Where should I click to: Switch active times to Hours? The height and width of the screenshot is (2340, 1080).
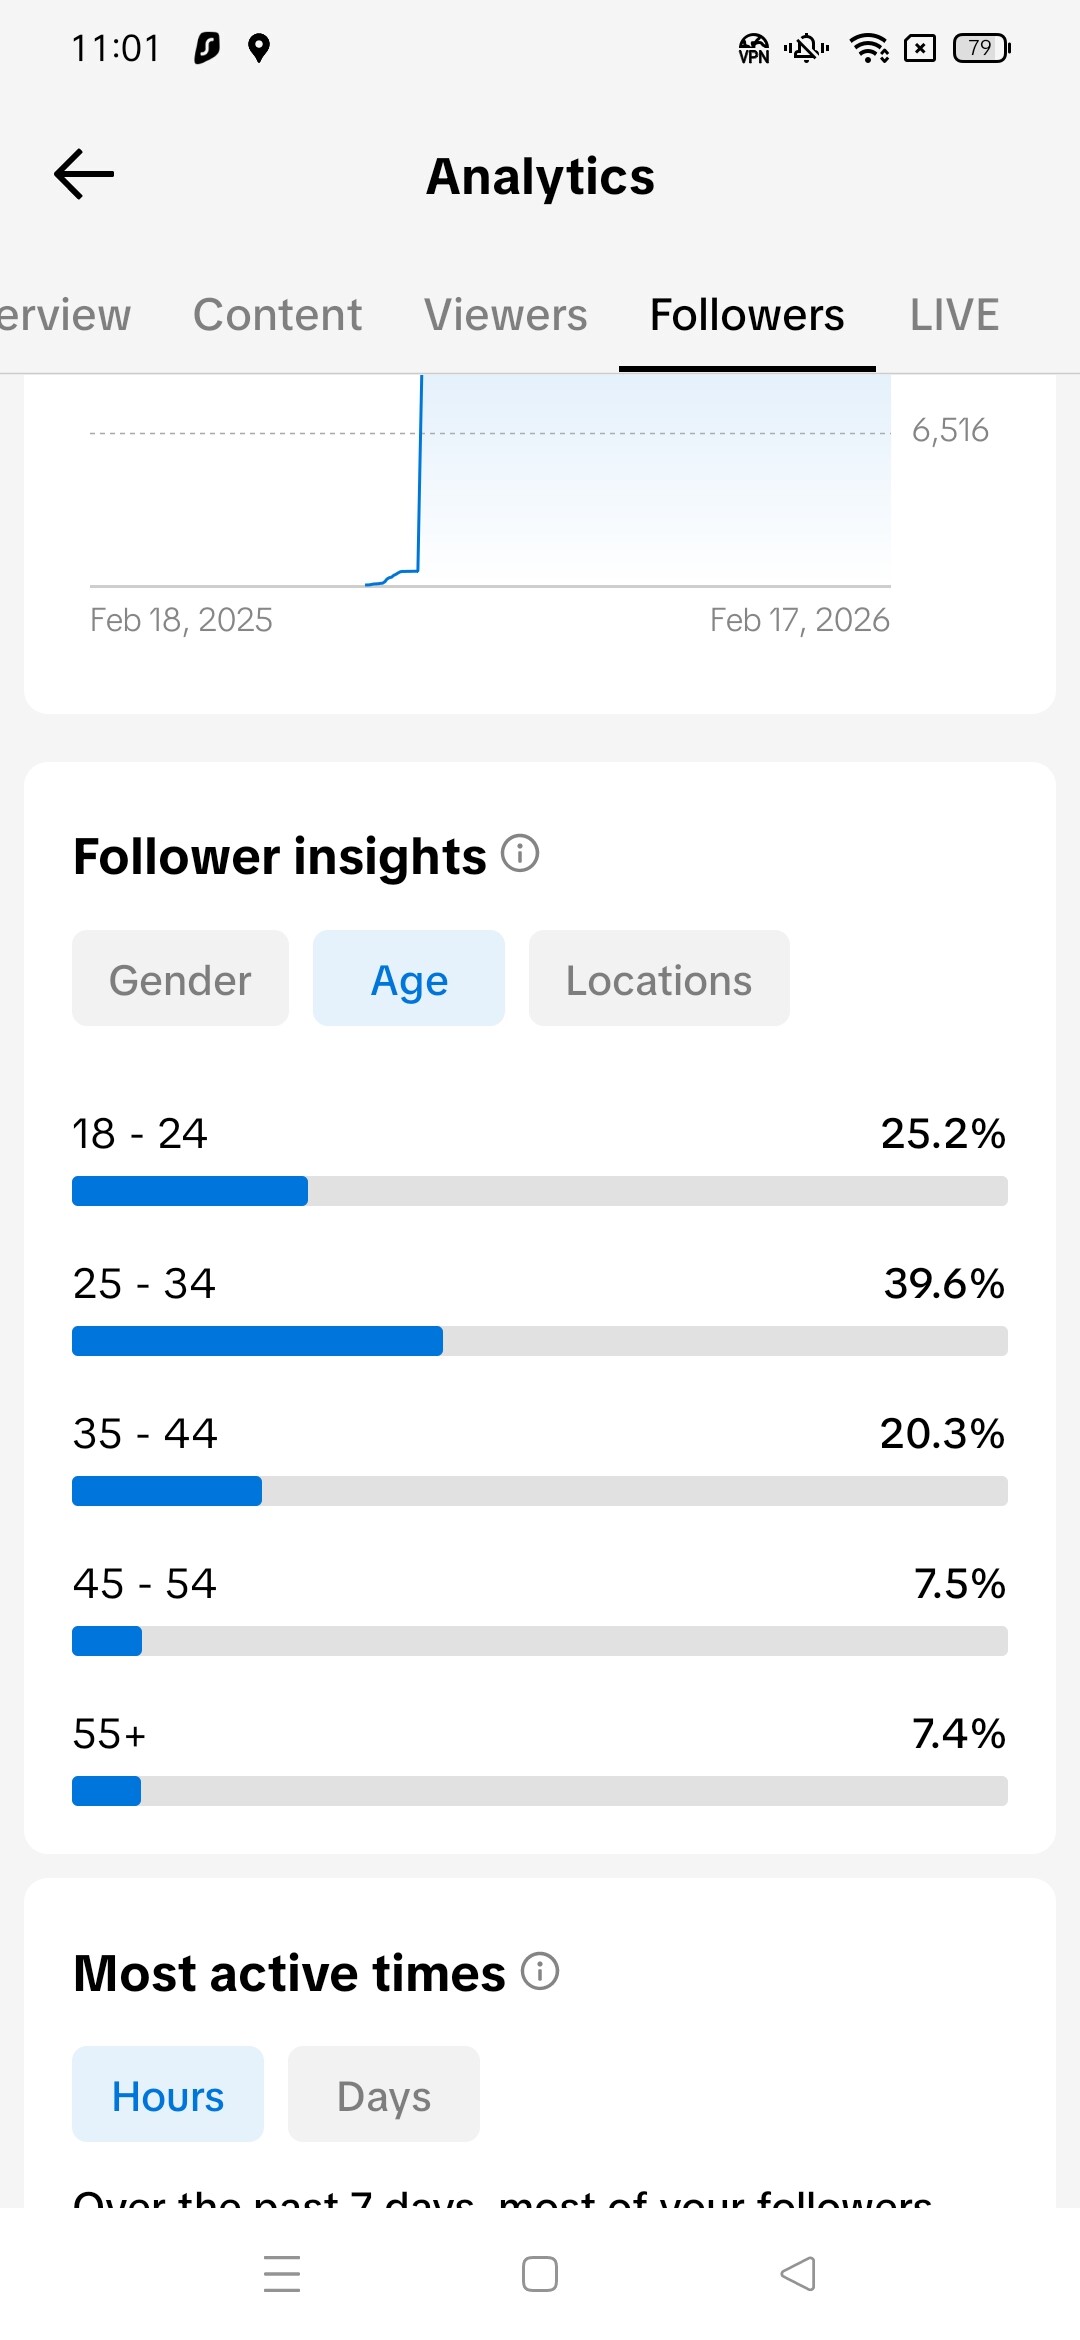tap(168, 2095)
